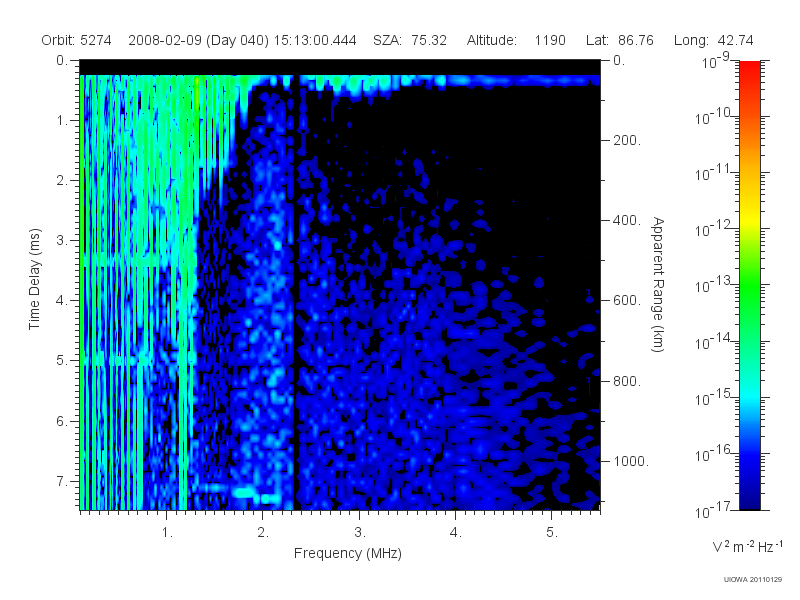Click the color bar unit label 'V² m⁻² Hz⁻¹'

pyautogui.click(x=747, y=546)
